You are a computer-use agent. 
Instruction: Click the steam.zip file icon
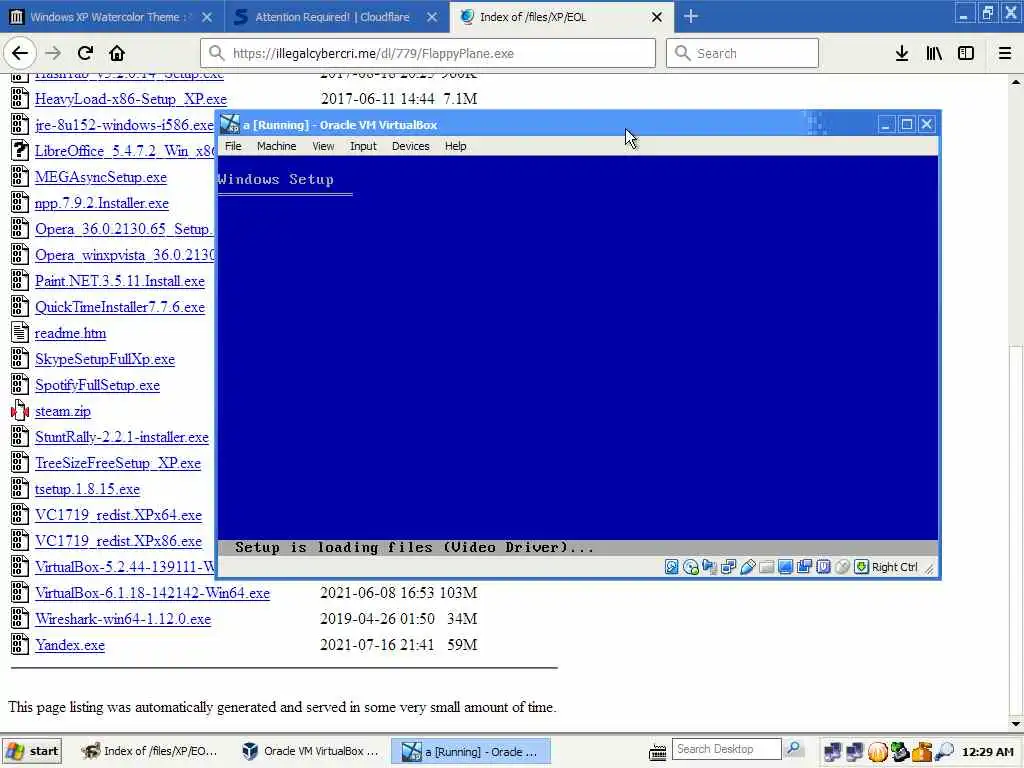click(x=20, y=411)
